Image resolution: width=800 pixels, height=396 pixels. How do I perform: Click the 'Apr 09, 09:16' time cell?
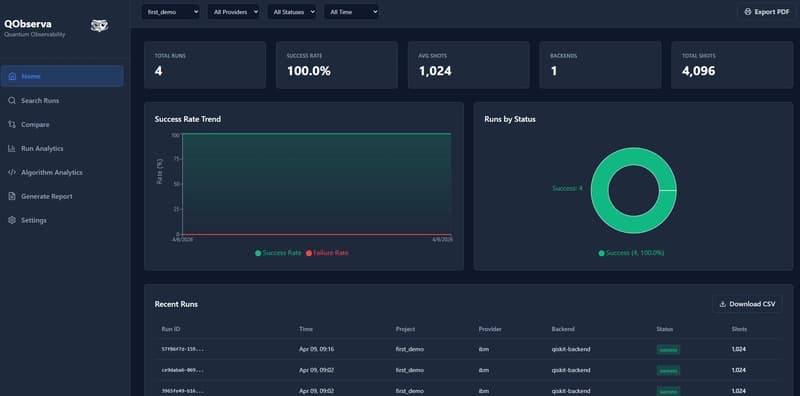point(316,349)
